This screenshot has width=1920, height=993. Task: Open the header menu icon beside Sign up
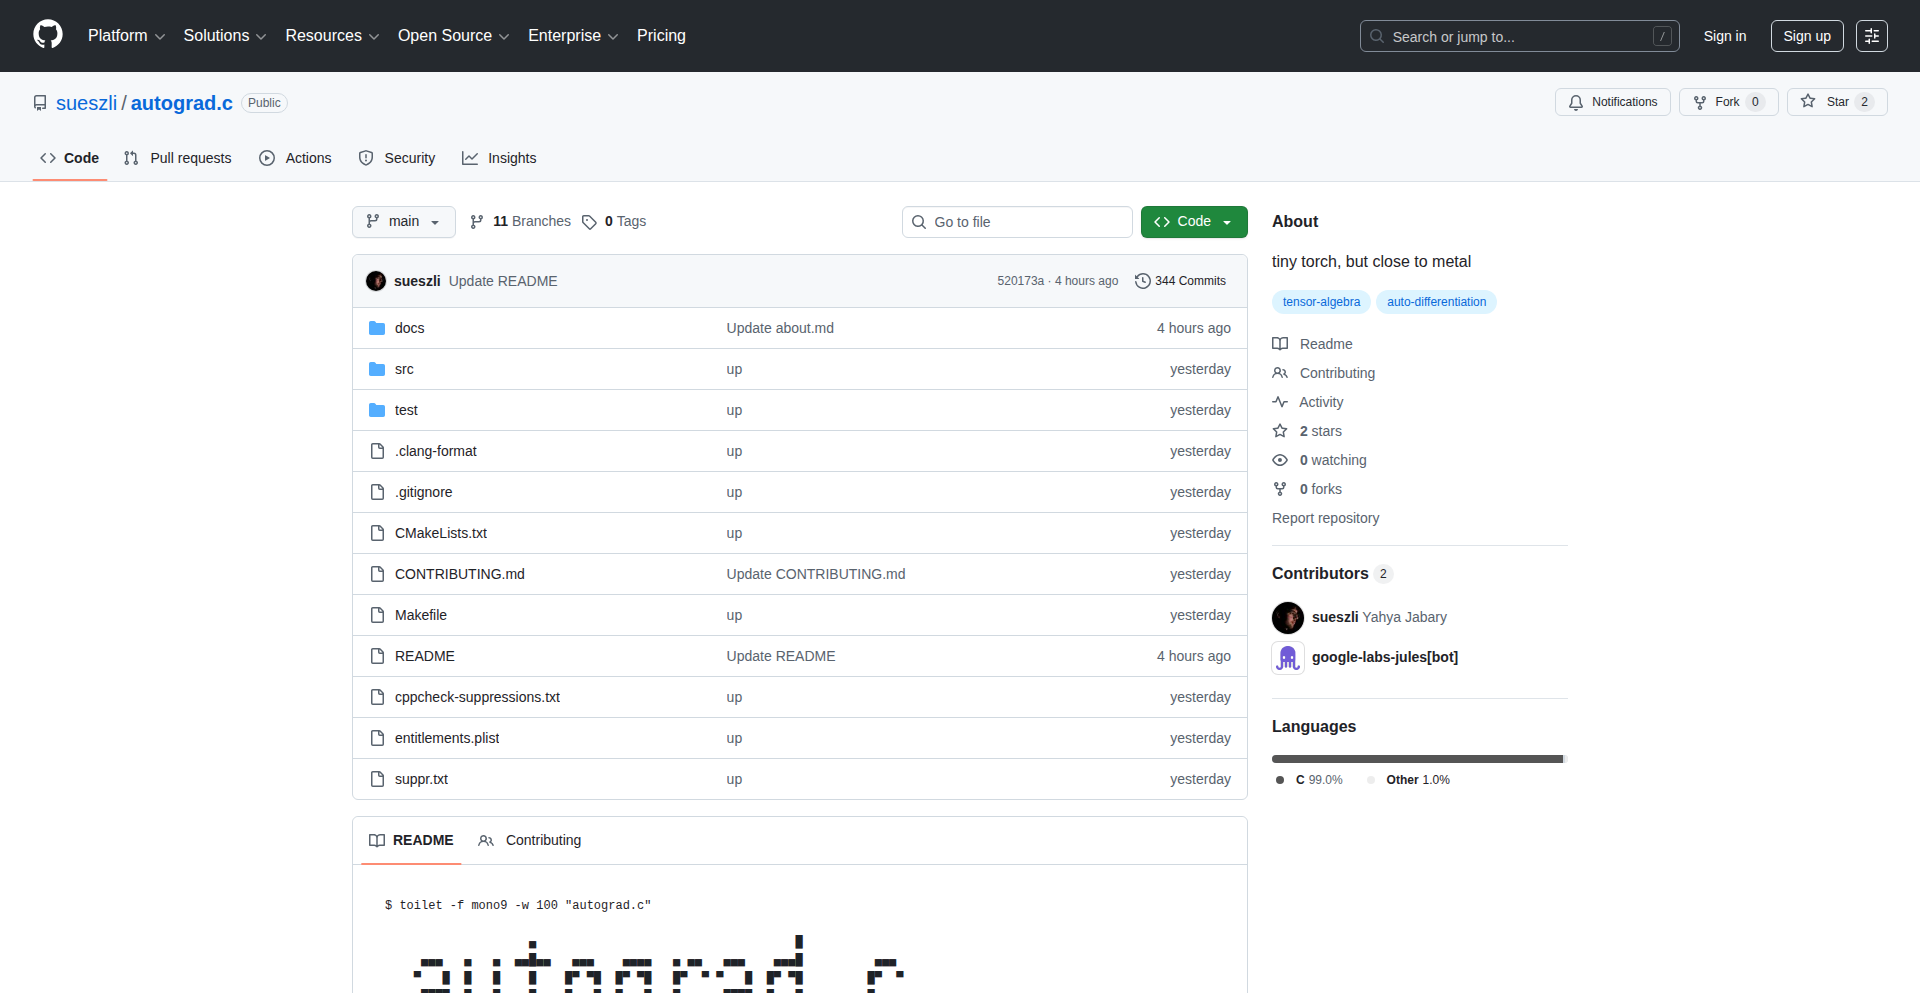[1871, 36]
